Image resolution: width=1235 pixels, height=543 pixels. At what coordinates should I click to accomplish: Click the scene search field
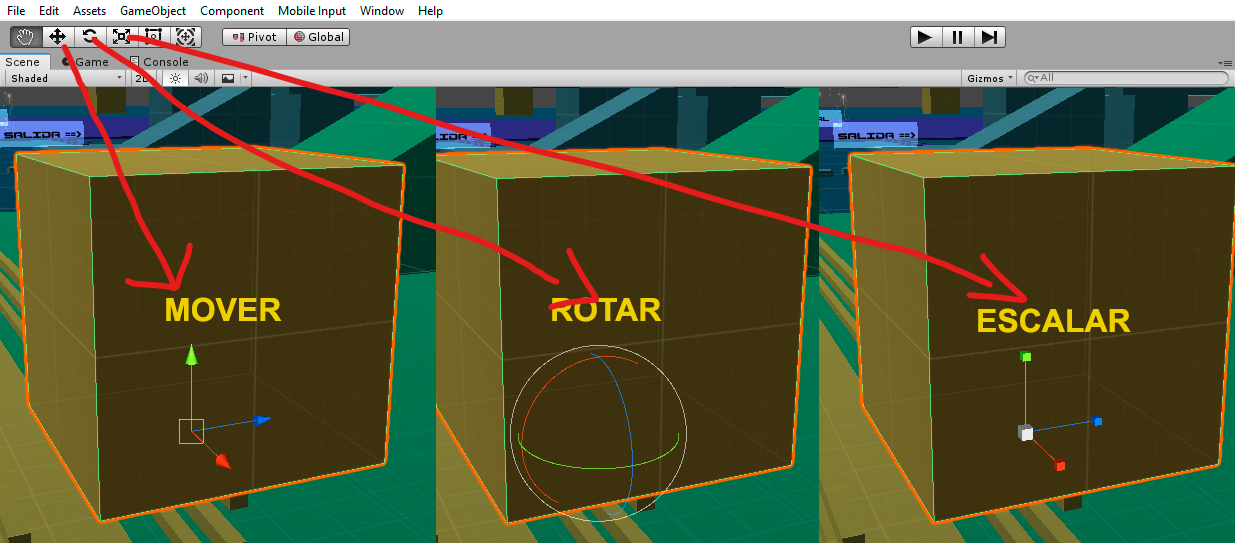click(x=1130, y=78)
